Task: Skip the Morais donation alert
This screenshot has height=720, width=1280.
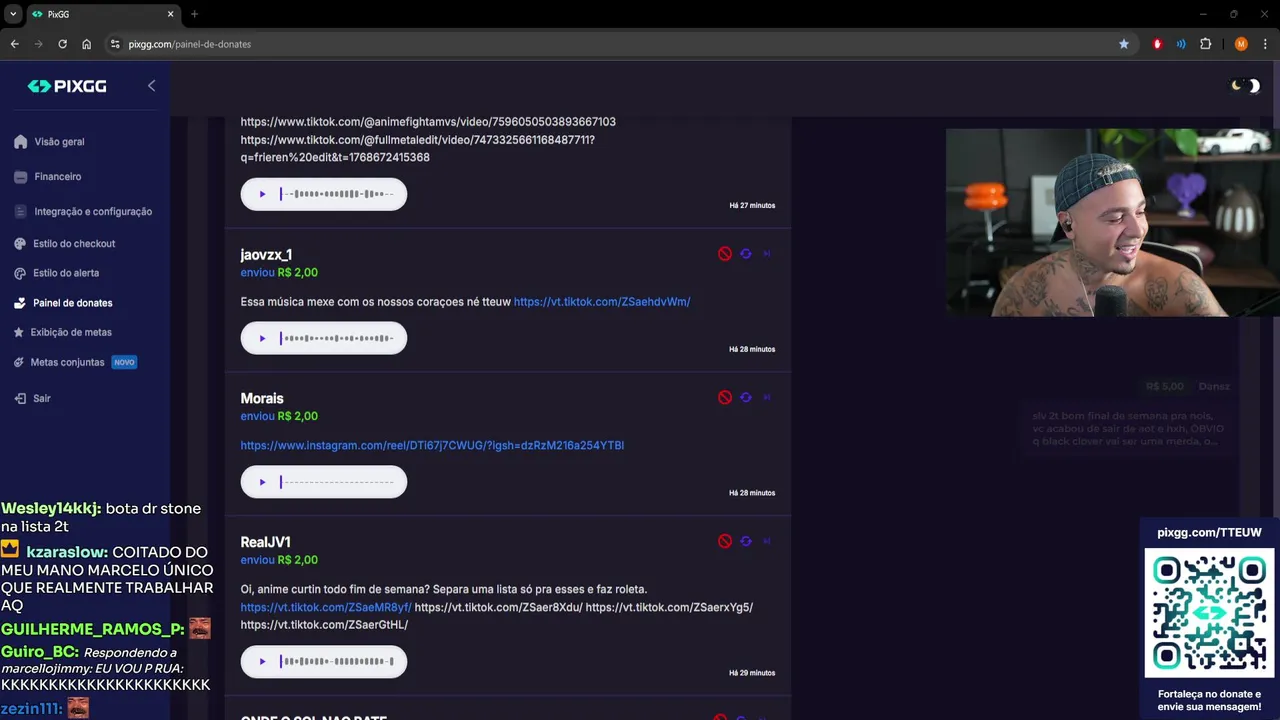Action: pos(767,398)
